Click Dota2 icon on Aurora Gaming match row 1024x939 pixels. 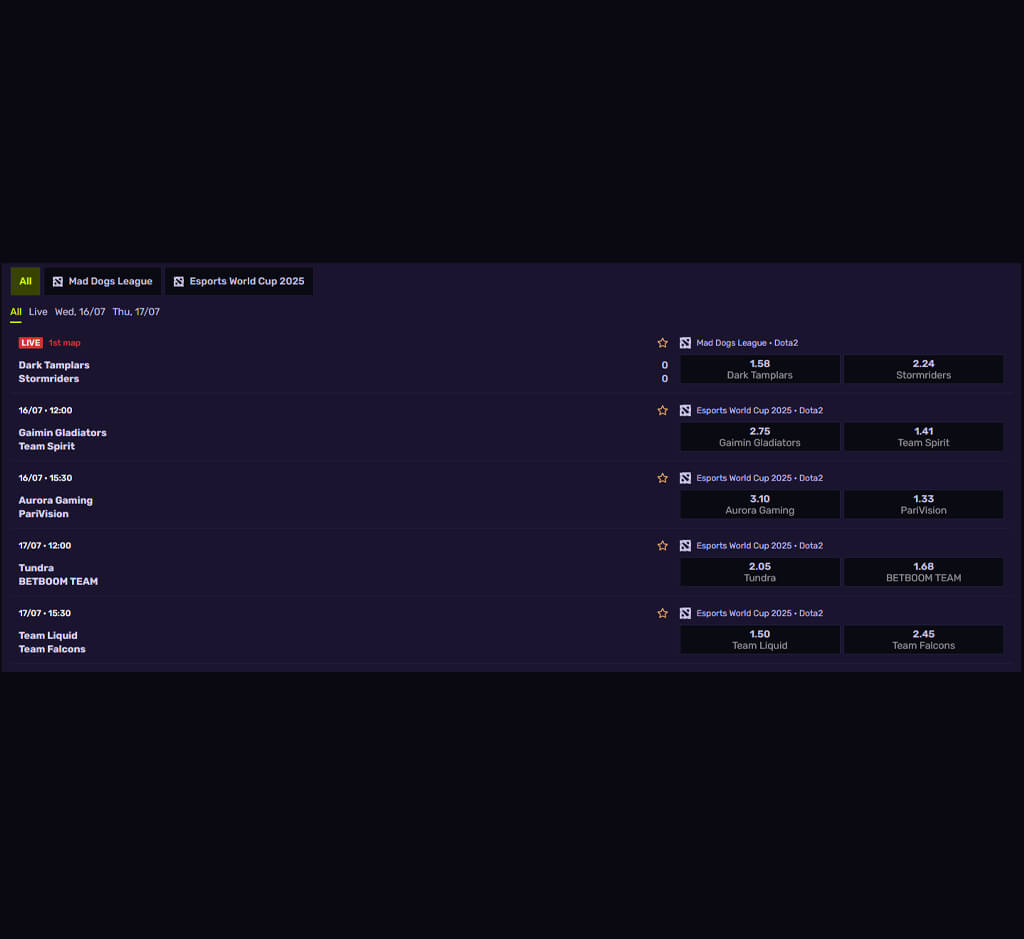point(685,478)
